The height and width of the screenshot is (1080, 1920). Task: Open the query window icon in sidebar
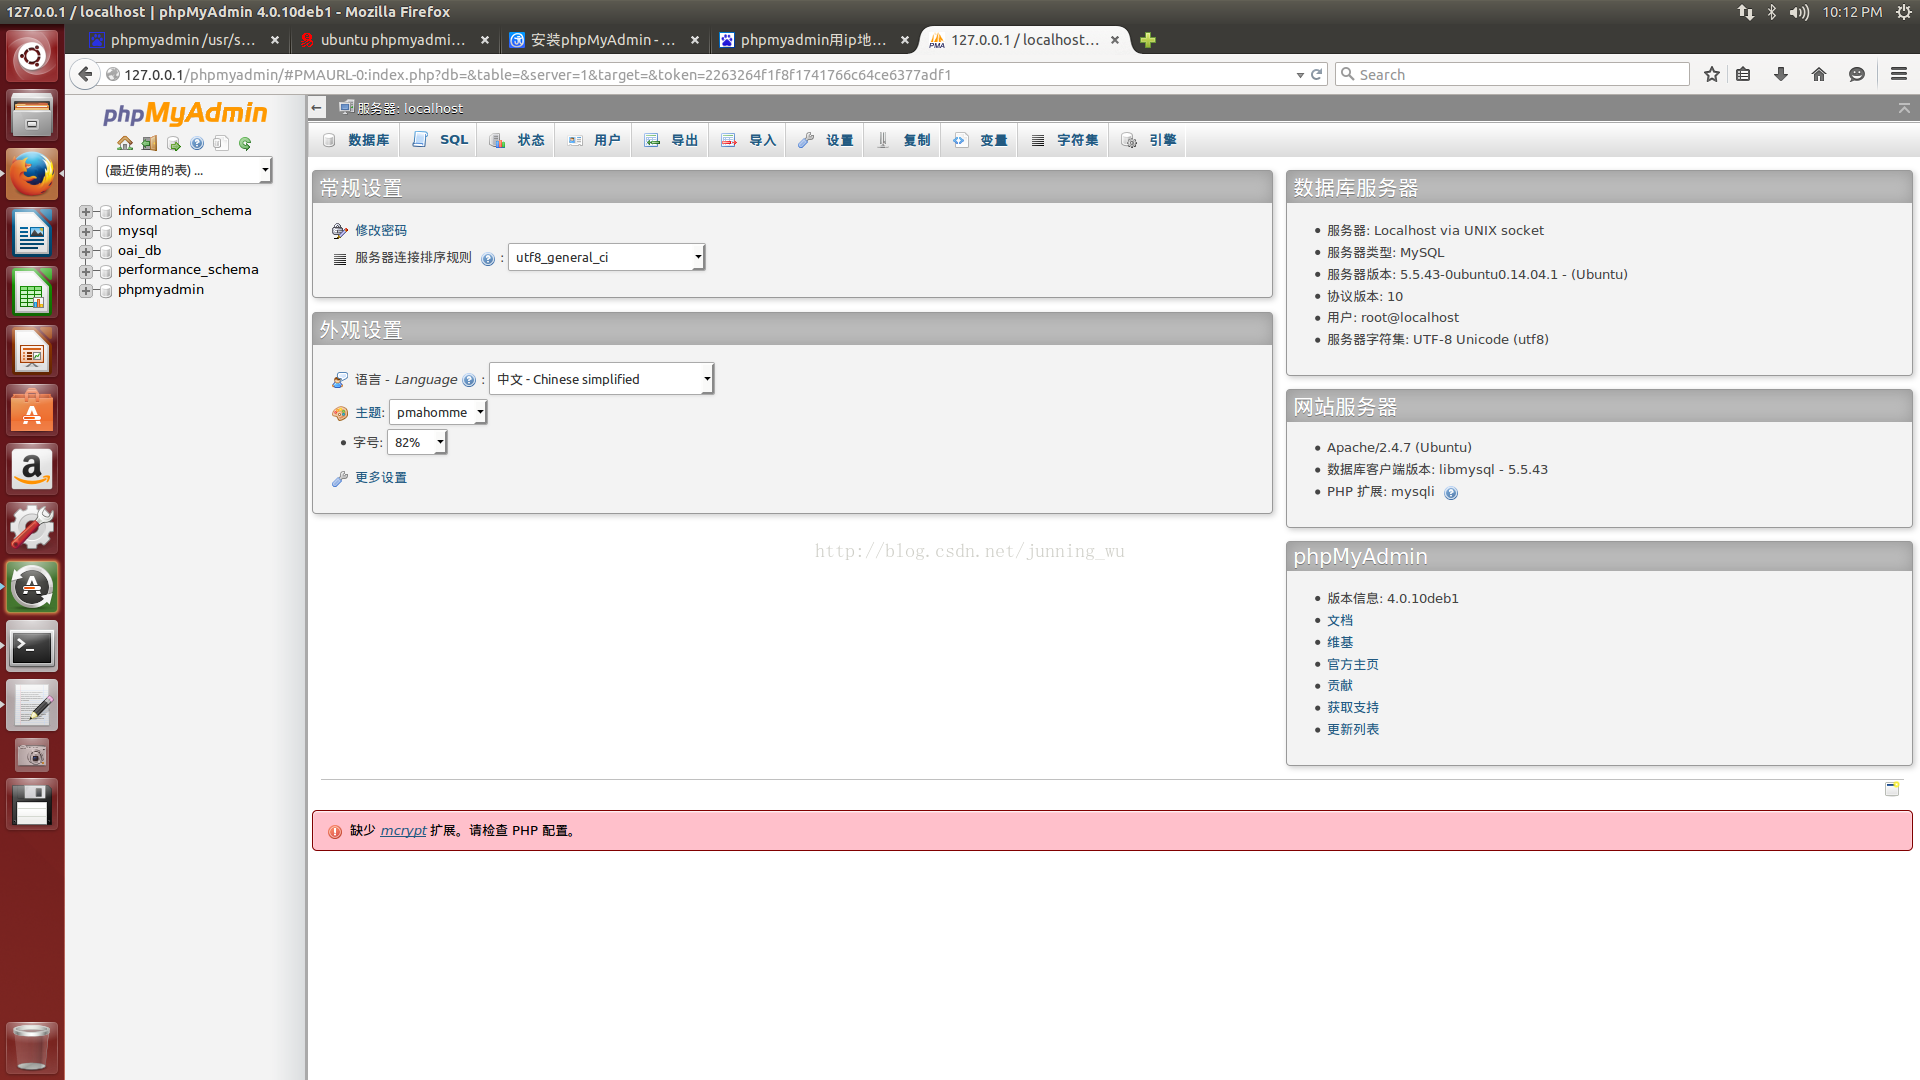pos(173,143)
